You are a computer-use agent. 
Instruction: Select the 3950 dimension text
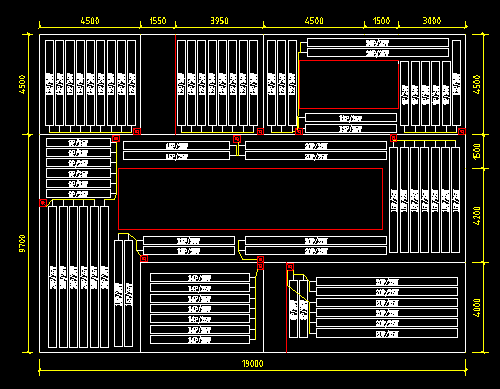219,21
